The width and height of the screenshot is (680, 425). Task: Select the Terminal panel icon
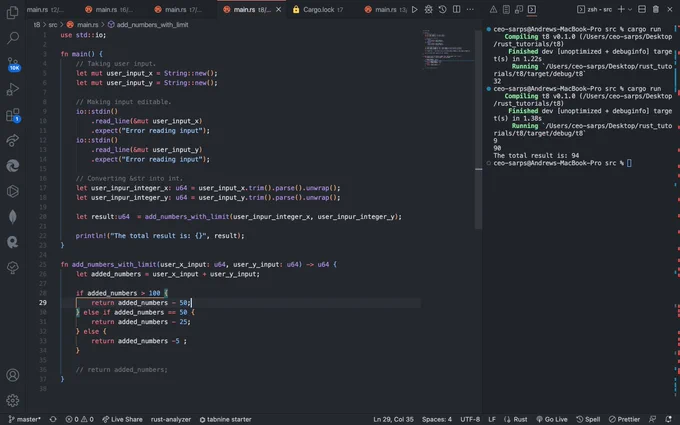click(x=532, y=9)
